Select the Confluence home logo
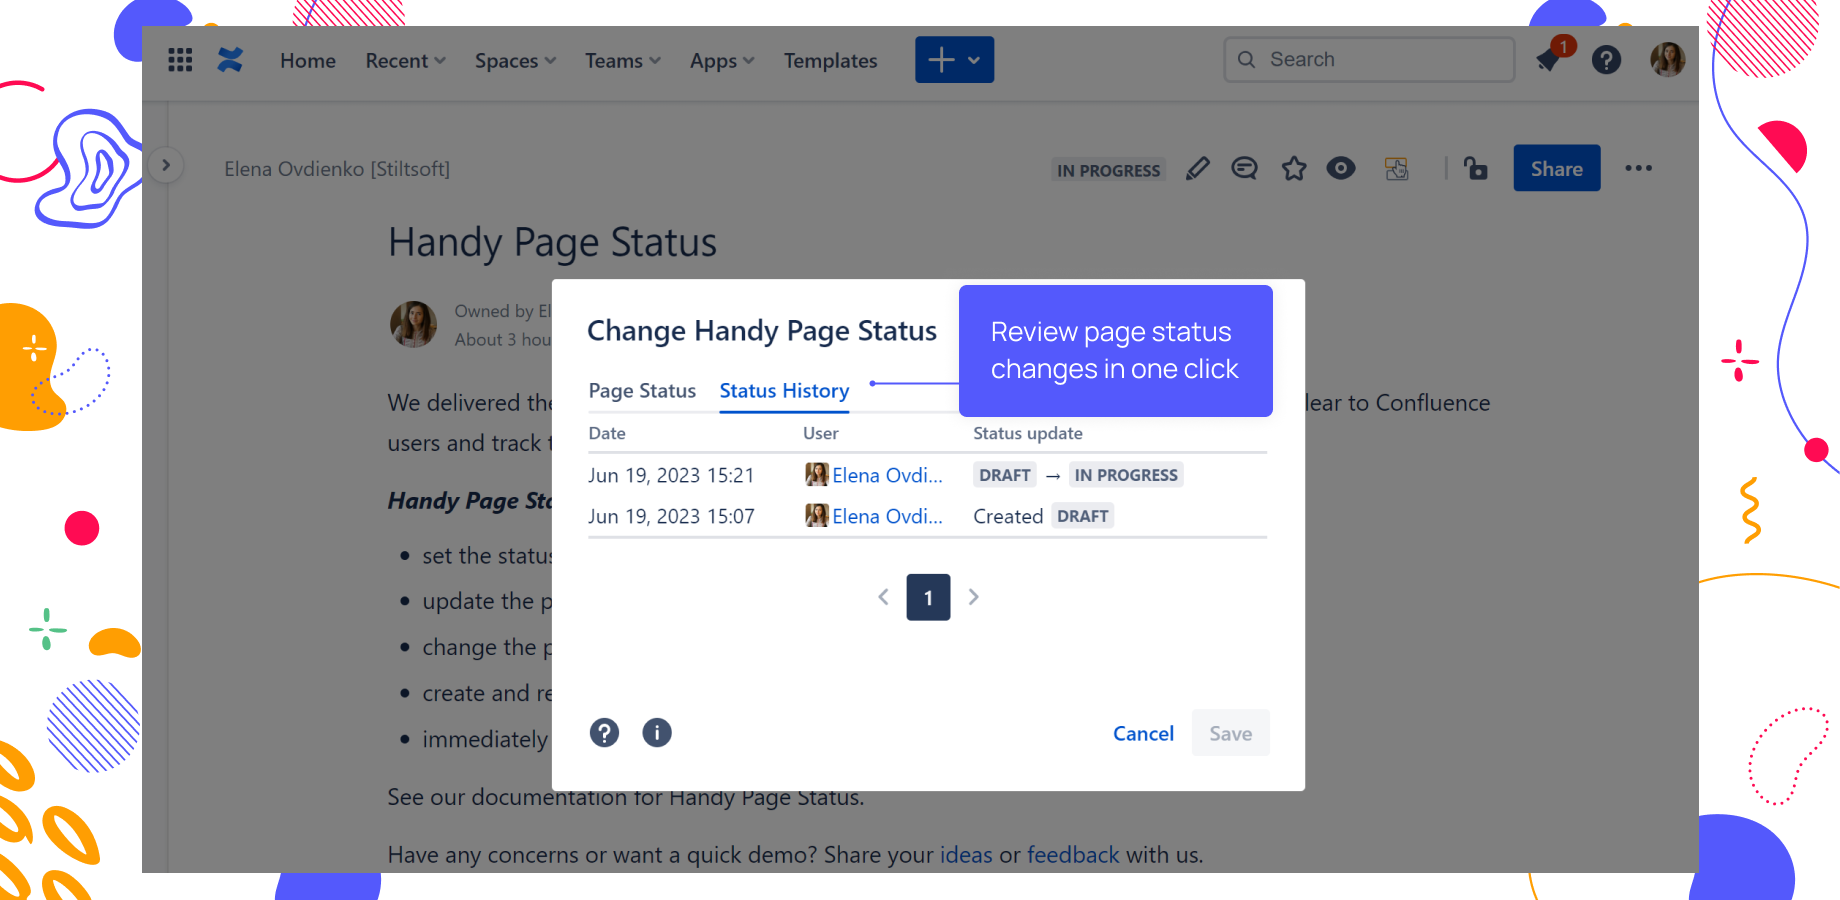 [x=231, y=59]
